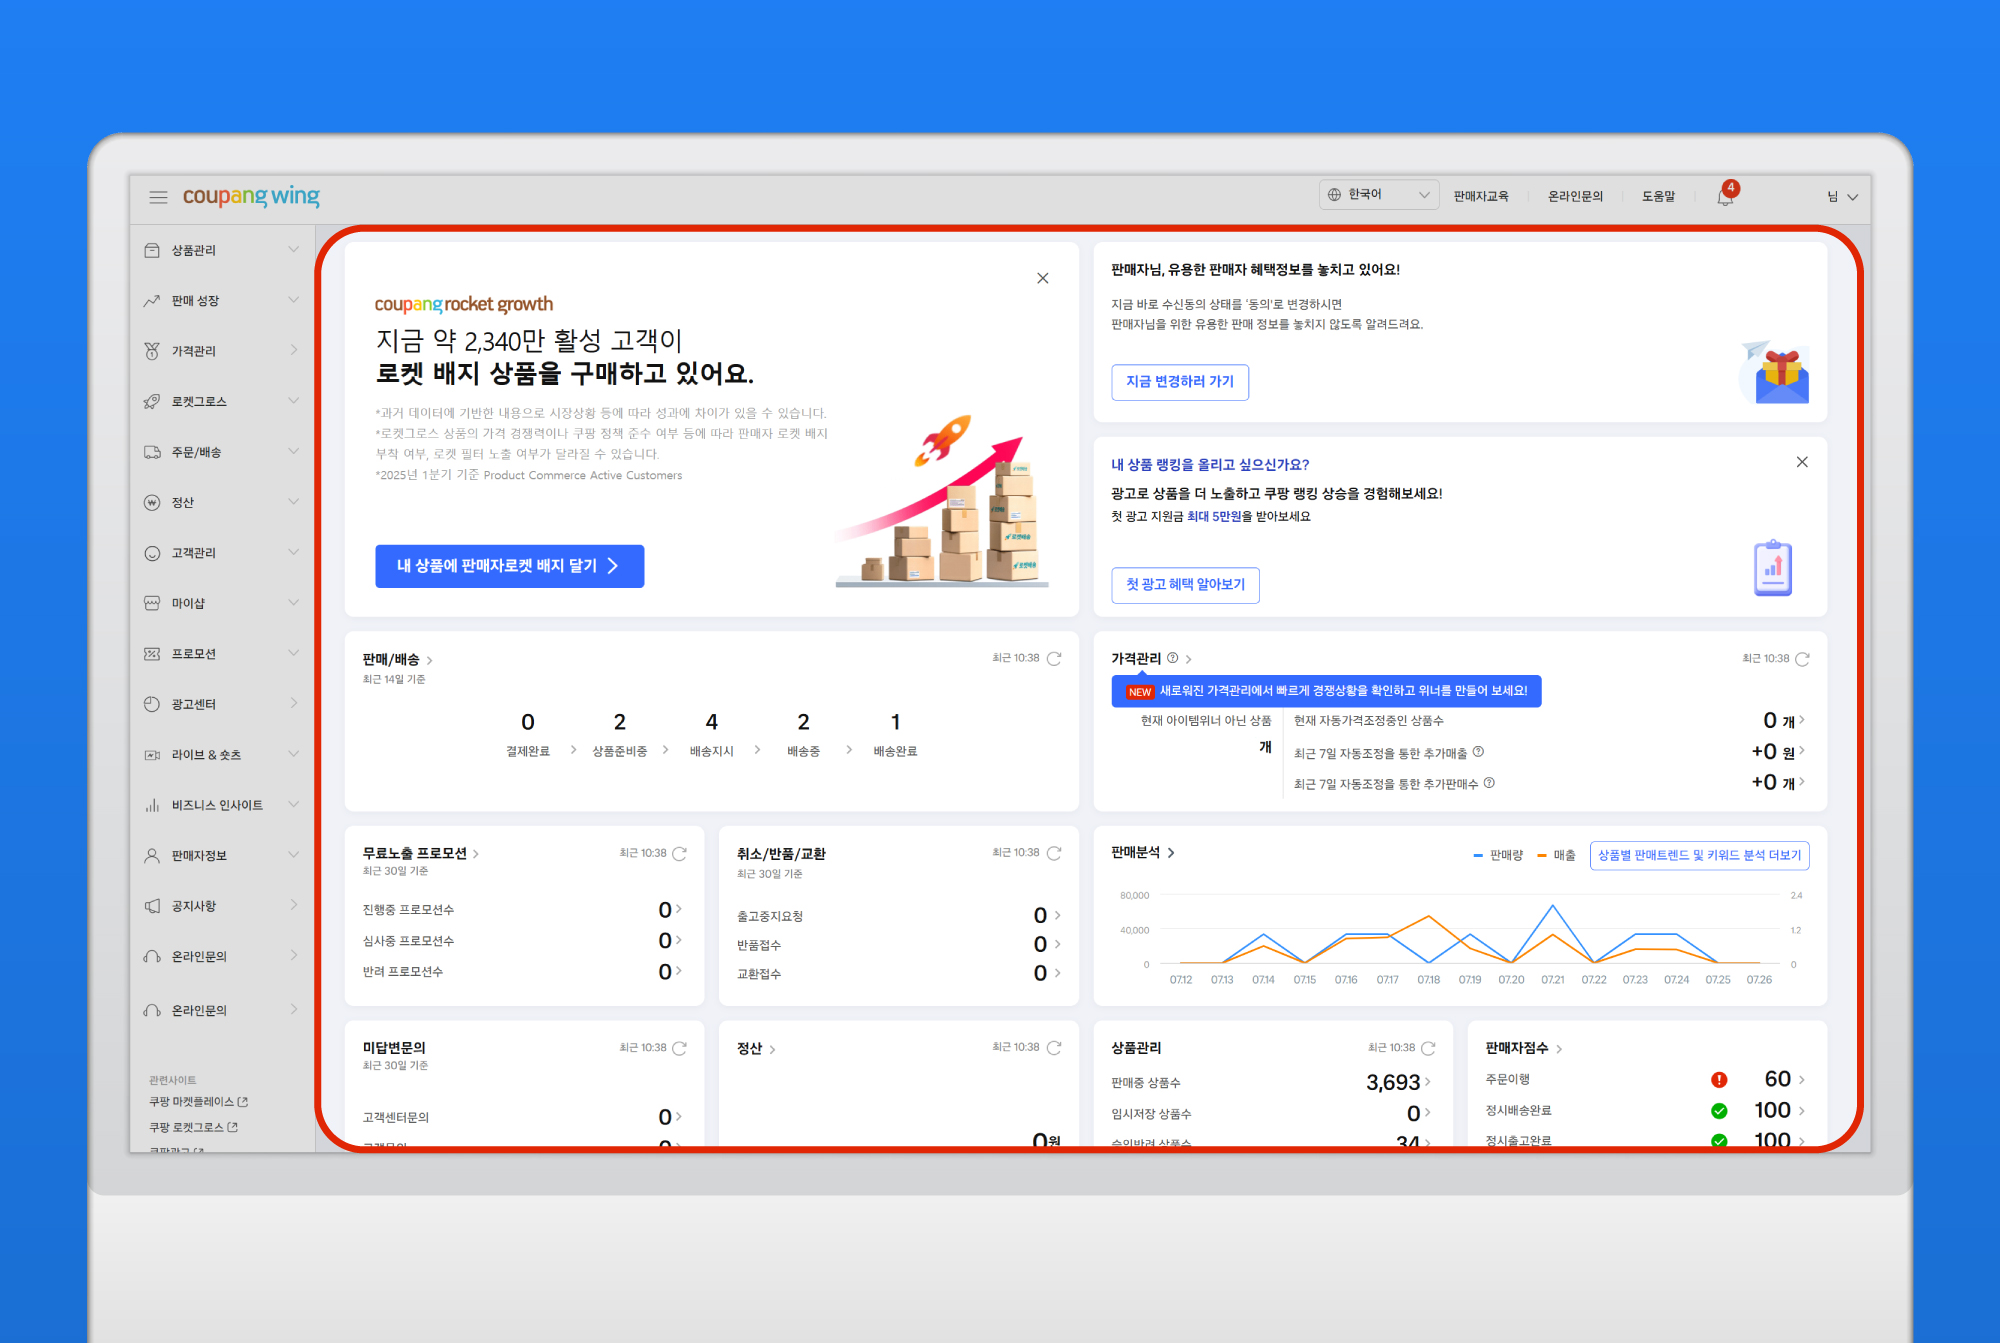This screenshot has height=1343, width=2000.
Task: Expand the 정산 sidebar menu
Action: coord(293,502)
